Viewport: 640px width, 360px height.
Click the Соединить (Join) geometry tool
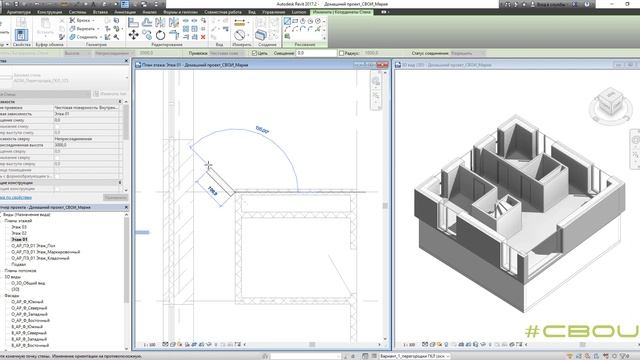pyautogui.click(x=83, y=37)
